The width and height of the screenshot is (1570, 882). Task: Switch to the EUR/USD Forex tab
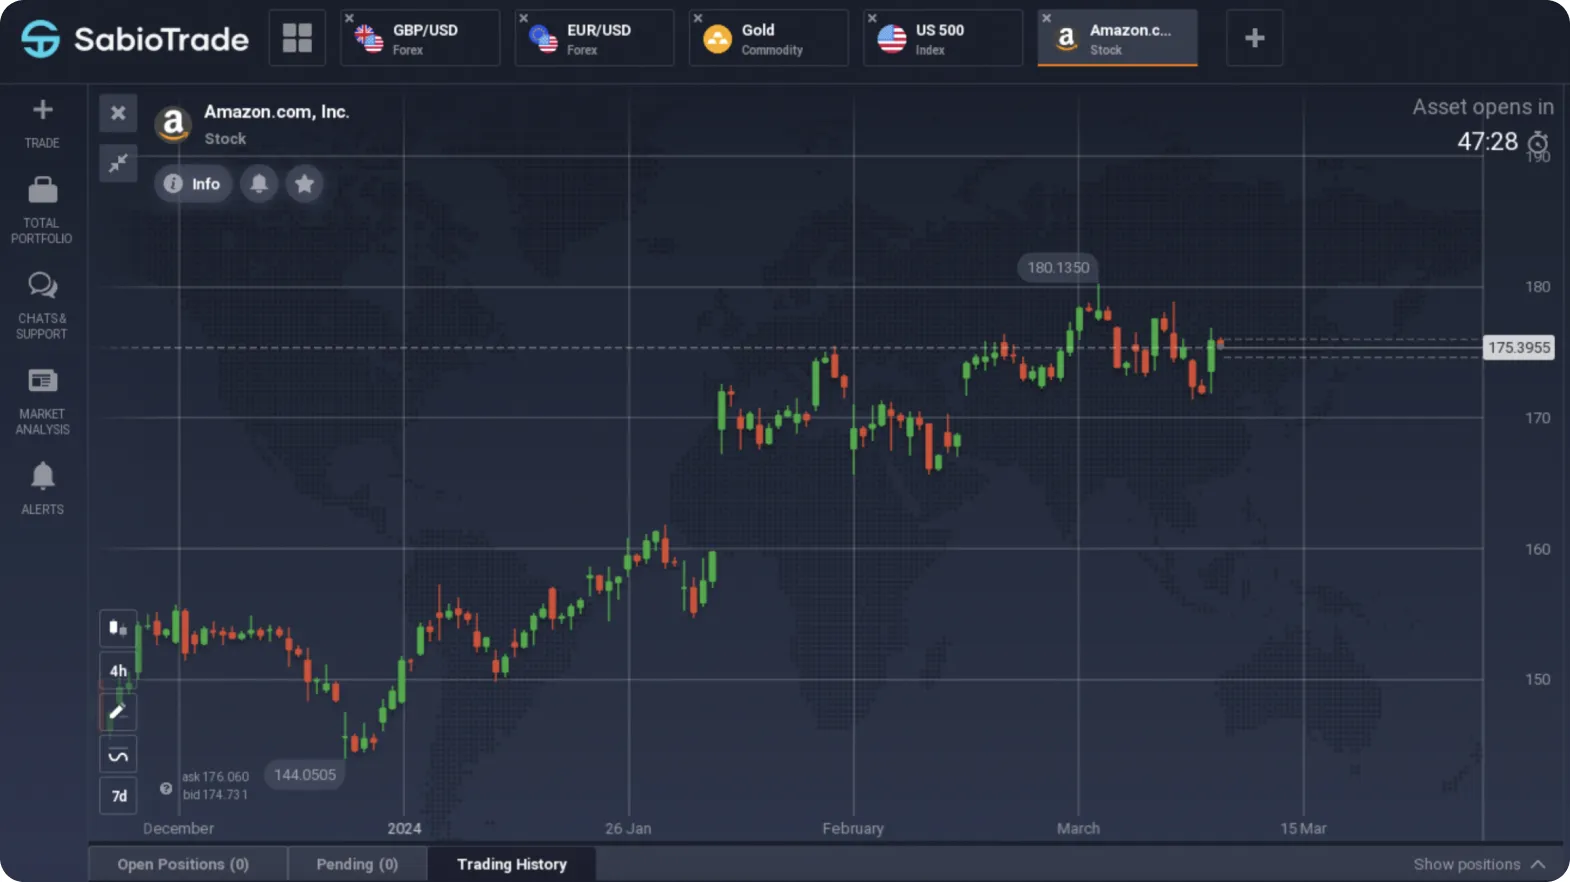click(x=594, y=39)
